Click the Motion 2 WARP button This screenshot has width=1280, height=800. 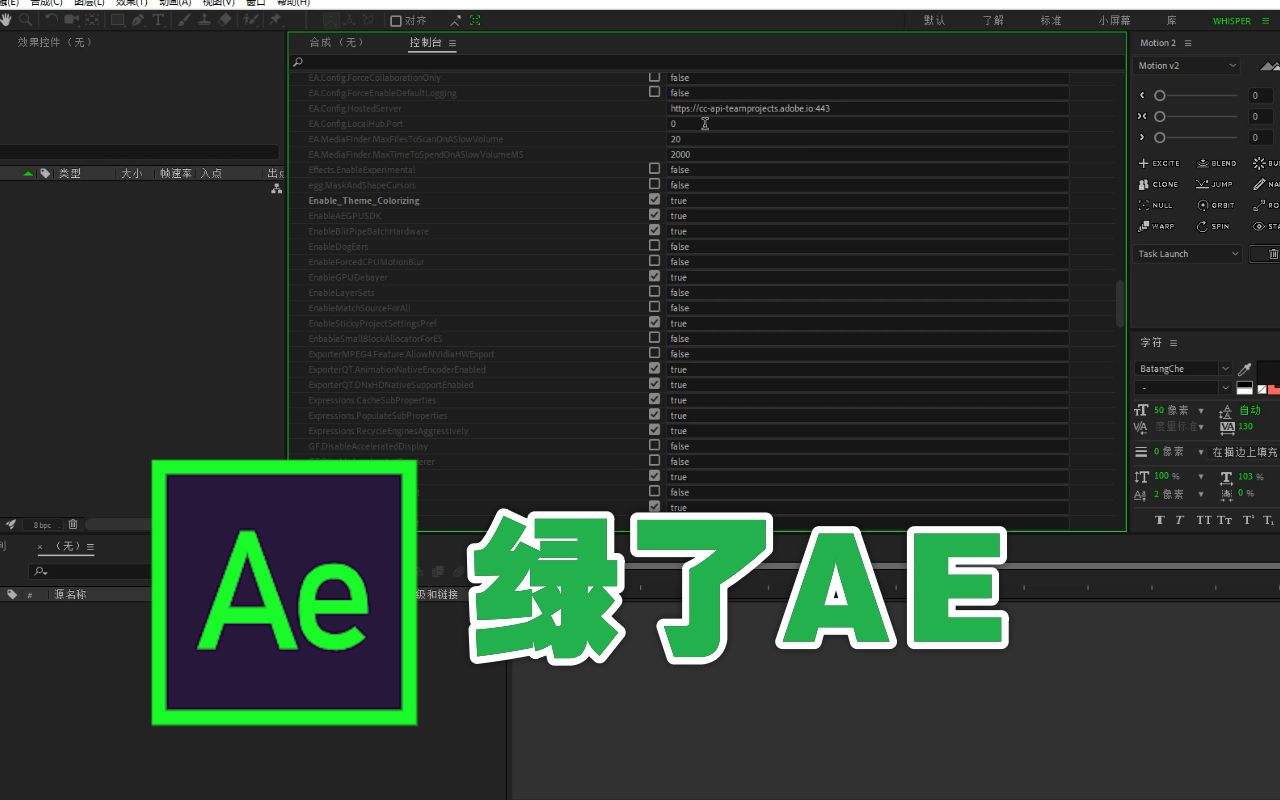(1157, 226)
